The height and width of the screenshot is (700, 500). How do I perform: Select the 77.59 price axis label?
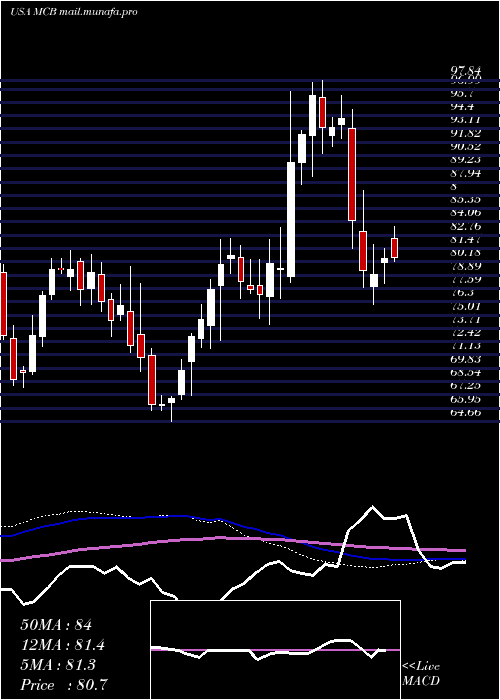(466, 279)
